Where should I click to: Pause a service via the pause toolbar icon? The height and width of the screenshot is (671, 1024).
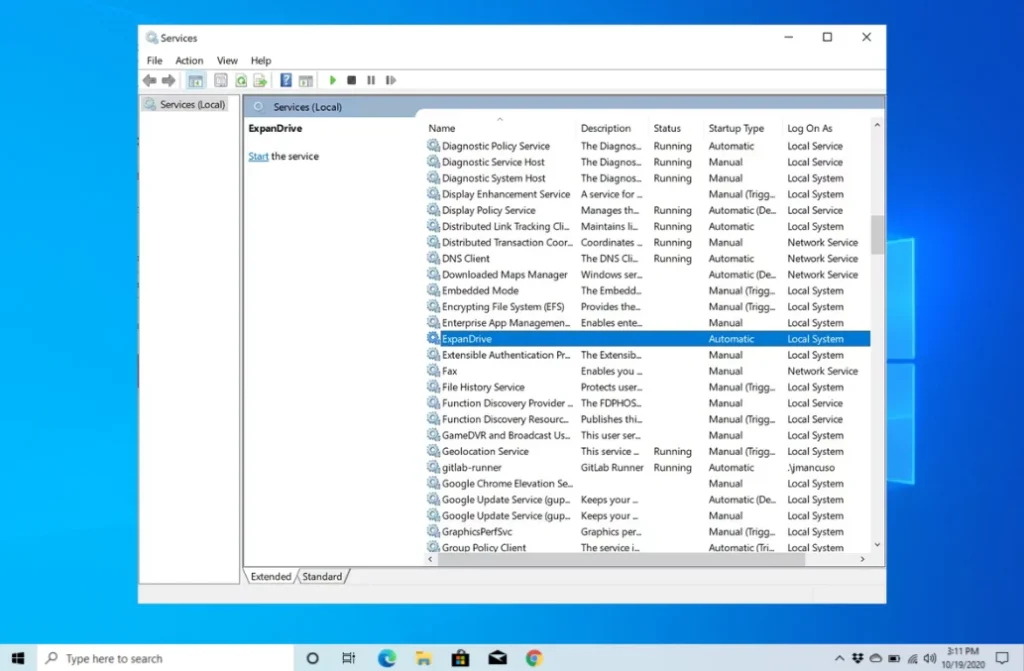[x=371, y=80]
